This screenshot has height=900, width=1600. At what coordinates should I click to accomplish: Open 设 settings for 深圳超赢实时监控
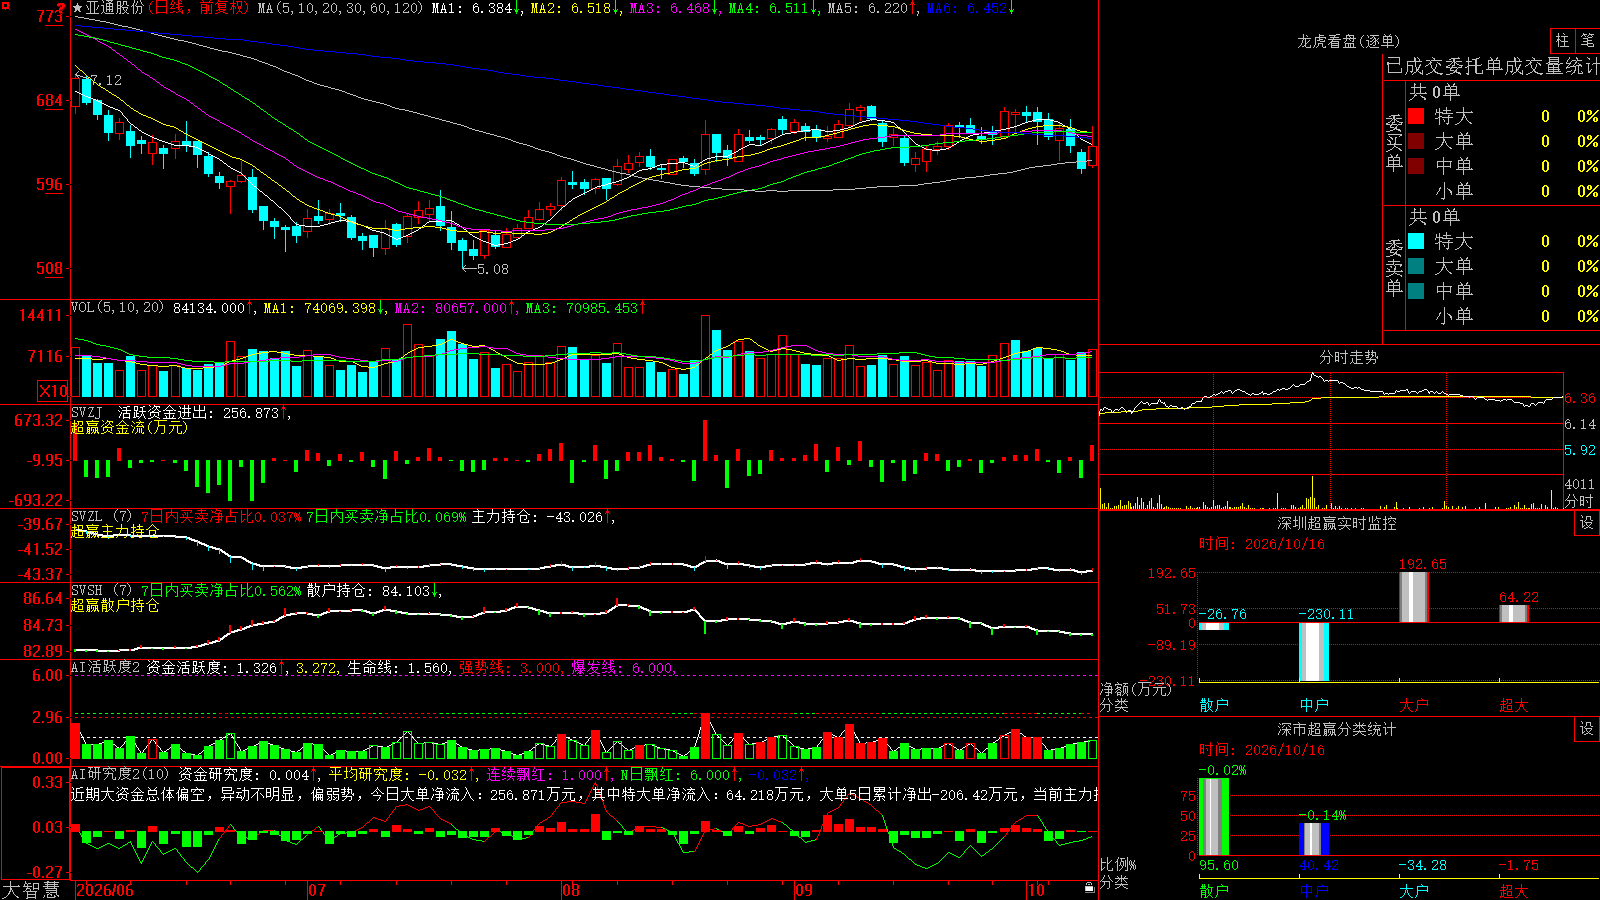(x=1587, y=523)
